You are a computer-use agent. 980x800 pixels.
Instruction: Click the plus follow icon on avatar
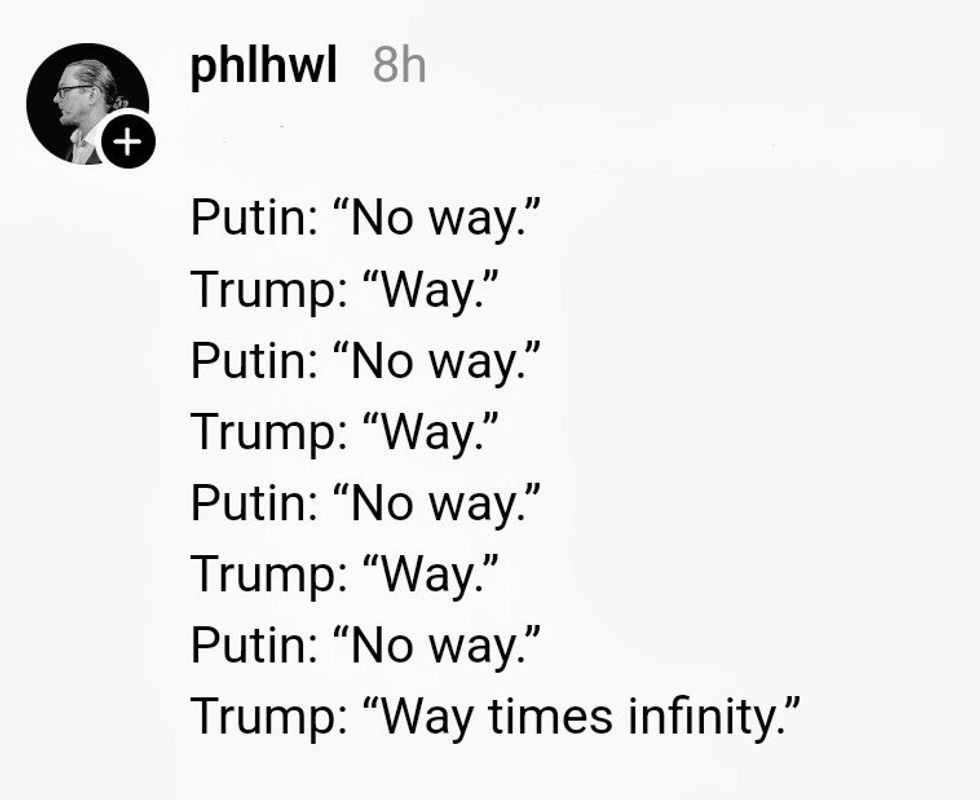click(126, 143)
